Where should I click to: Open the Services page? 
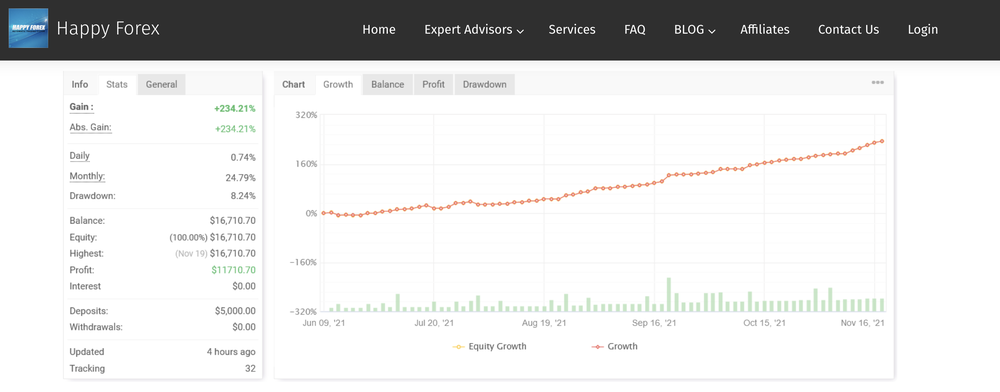tap(572, 29)
